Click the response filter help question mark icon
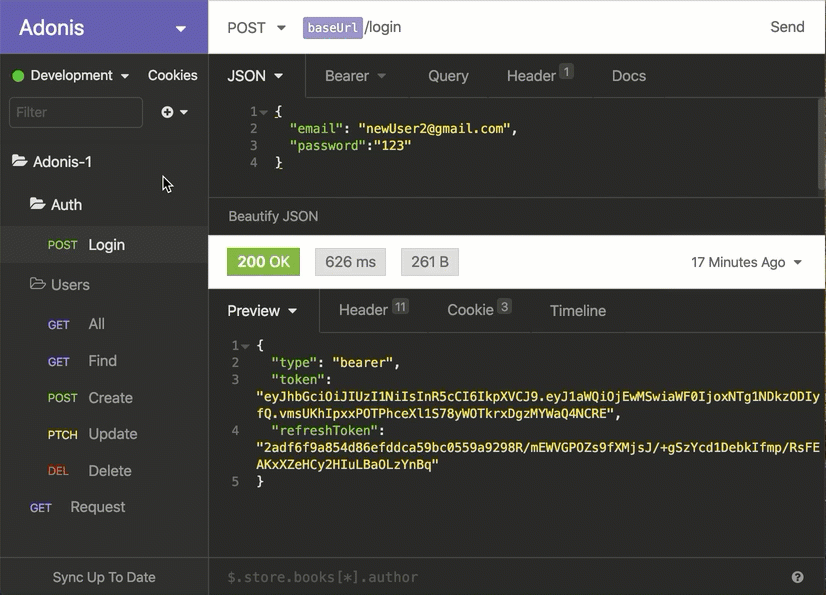The height and width of the screenshot is (595, 826). [x=797, y=576]
